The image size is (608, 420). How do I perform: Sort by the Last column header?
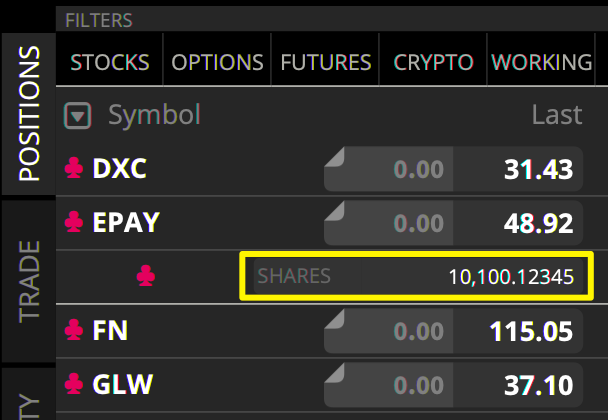pos(557,115)
